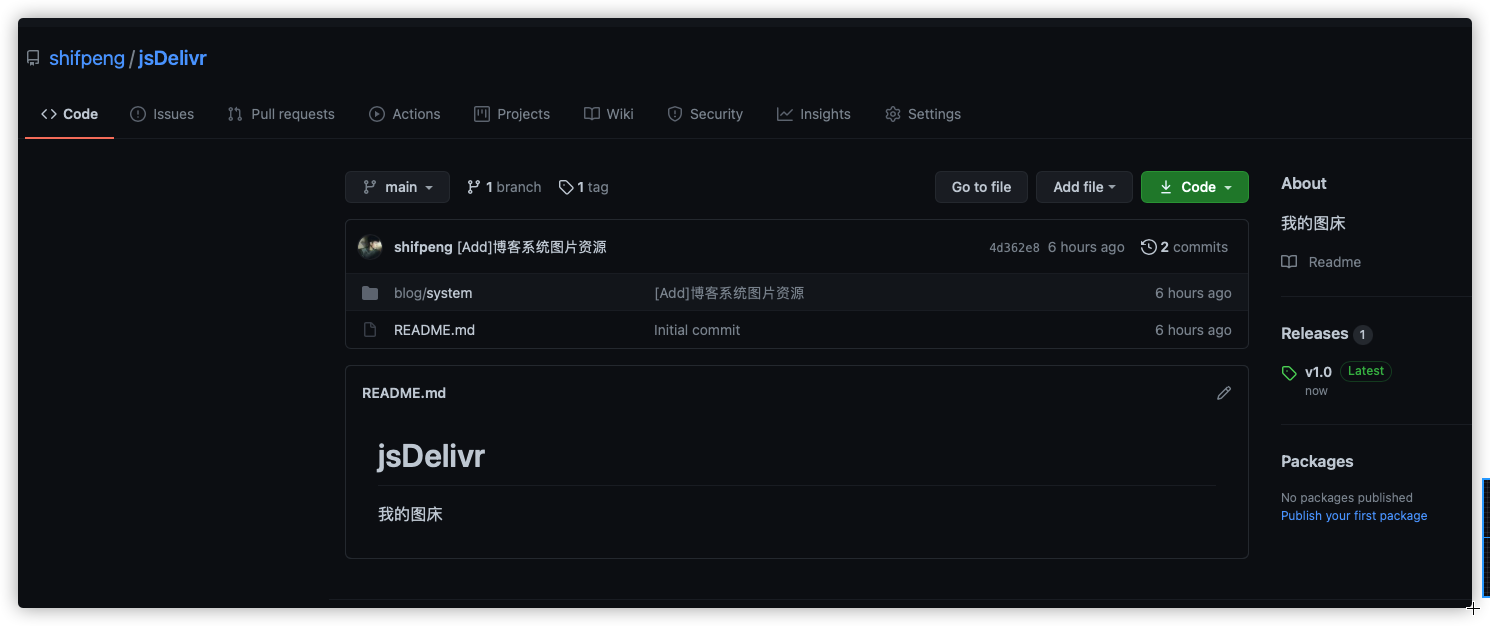Viewport: 1490px width, 626px height.
Task: Open the Initial commit message link
Action: pyautogui.click(x=697, y=330)
